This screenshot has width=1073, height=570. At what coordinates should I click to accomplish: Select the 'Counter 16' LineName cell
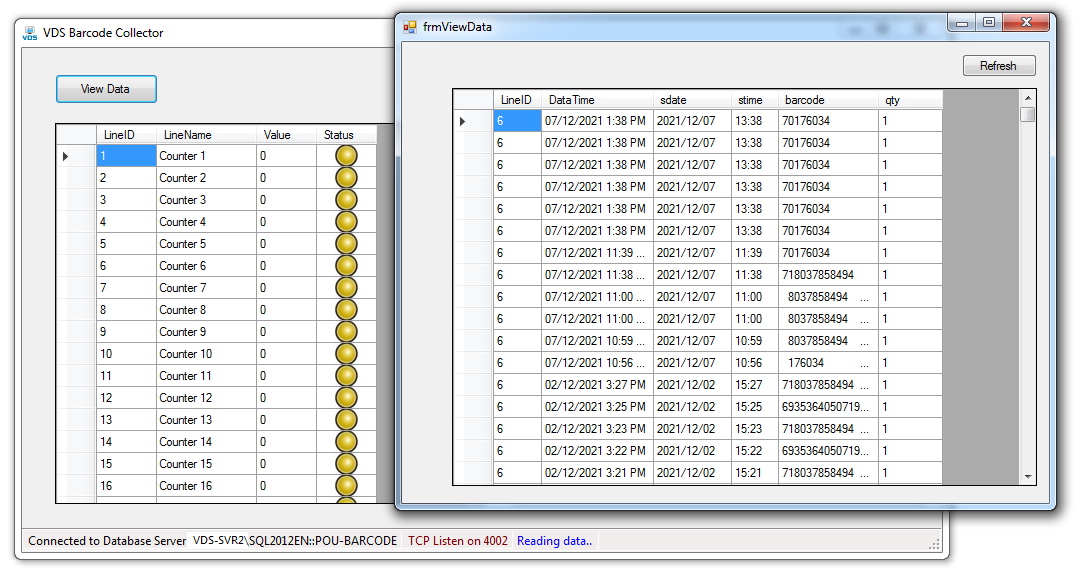click(207, 486)
